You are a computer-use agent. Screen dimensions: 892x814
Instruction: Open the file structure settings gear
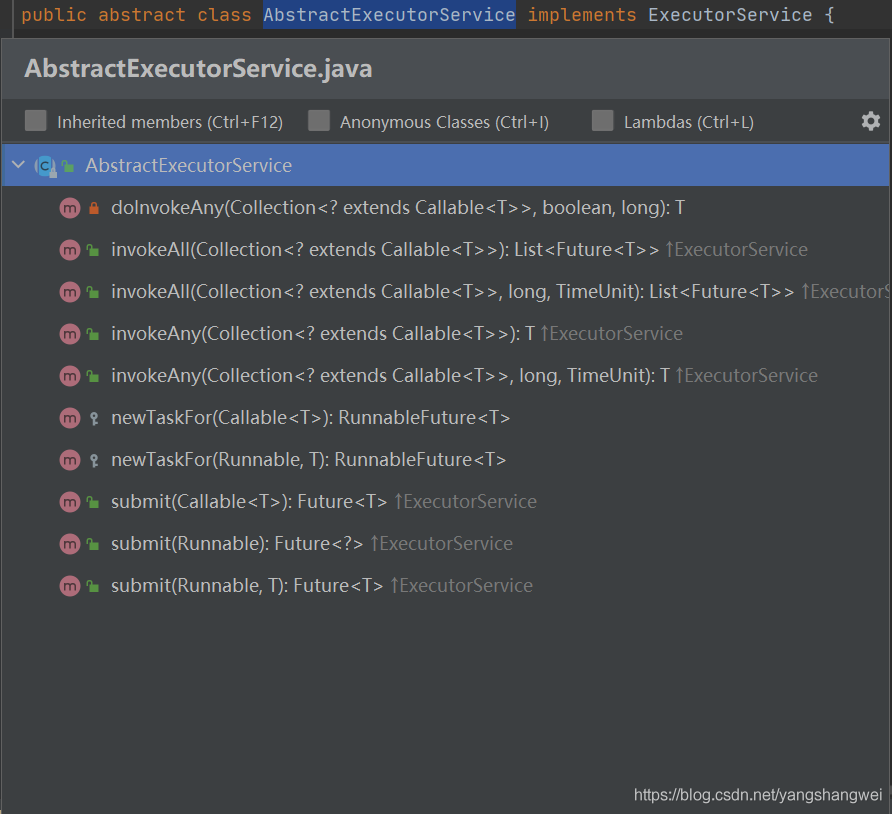click(870, 121)
